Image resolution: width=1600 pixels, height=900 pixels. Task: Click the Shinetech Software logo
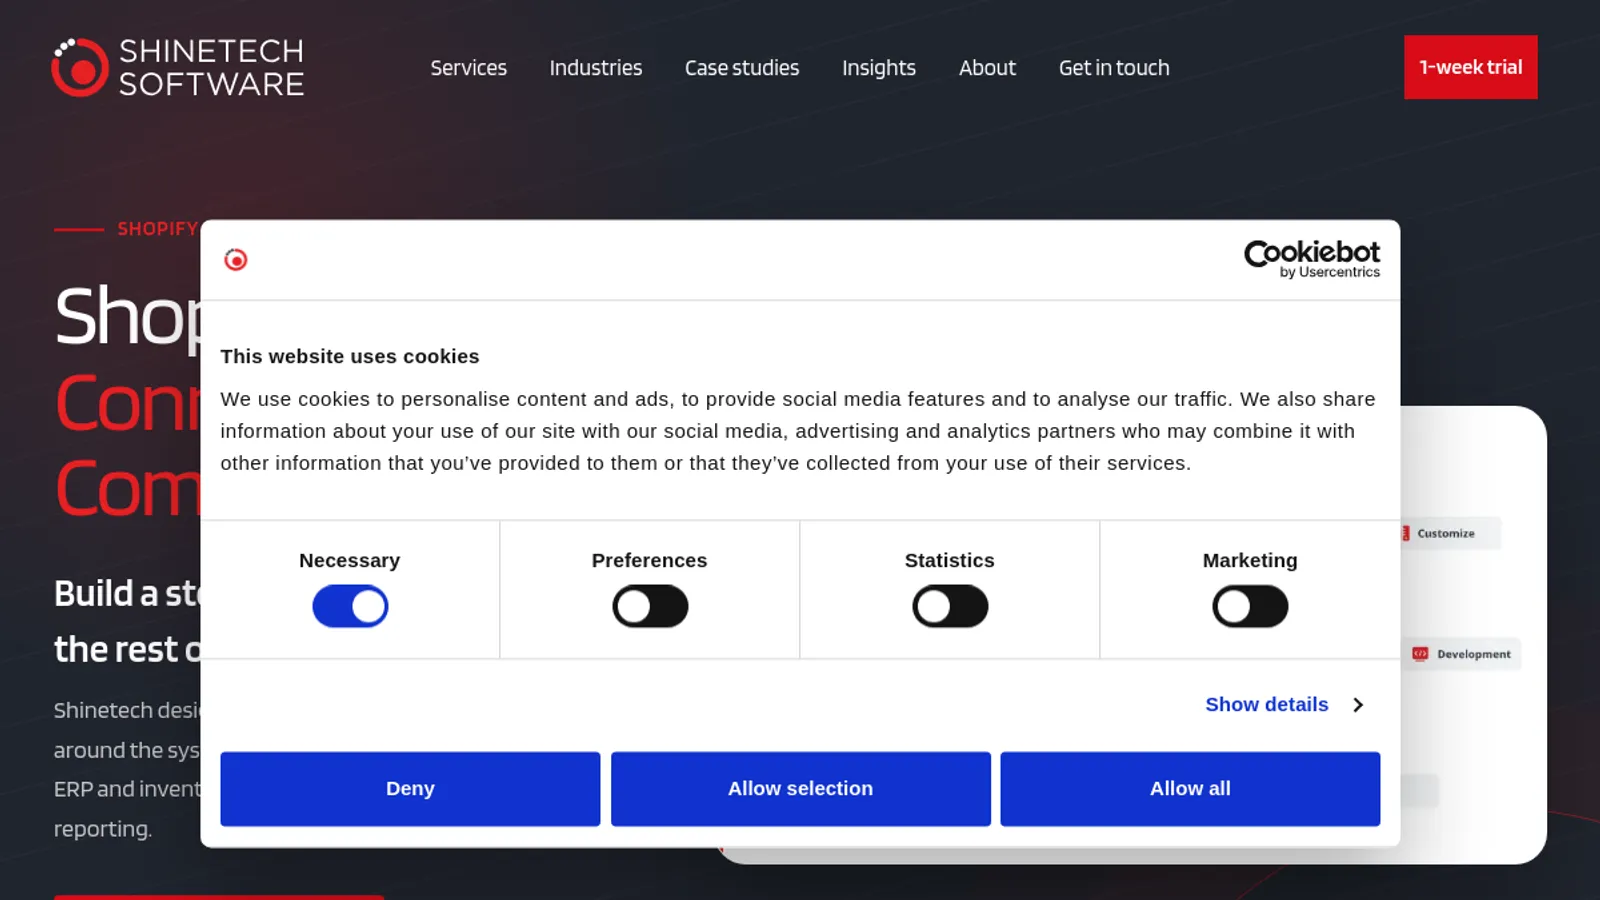(x=178, y=67)
